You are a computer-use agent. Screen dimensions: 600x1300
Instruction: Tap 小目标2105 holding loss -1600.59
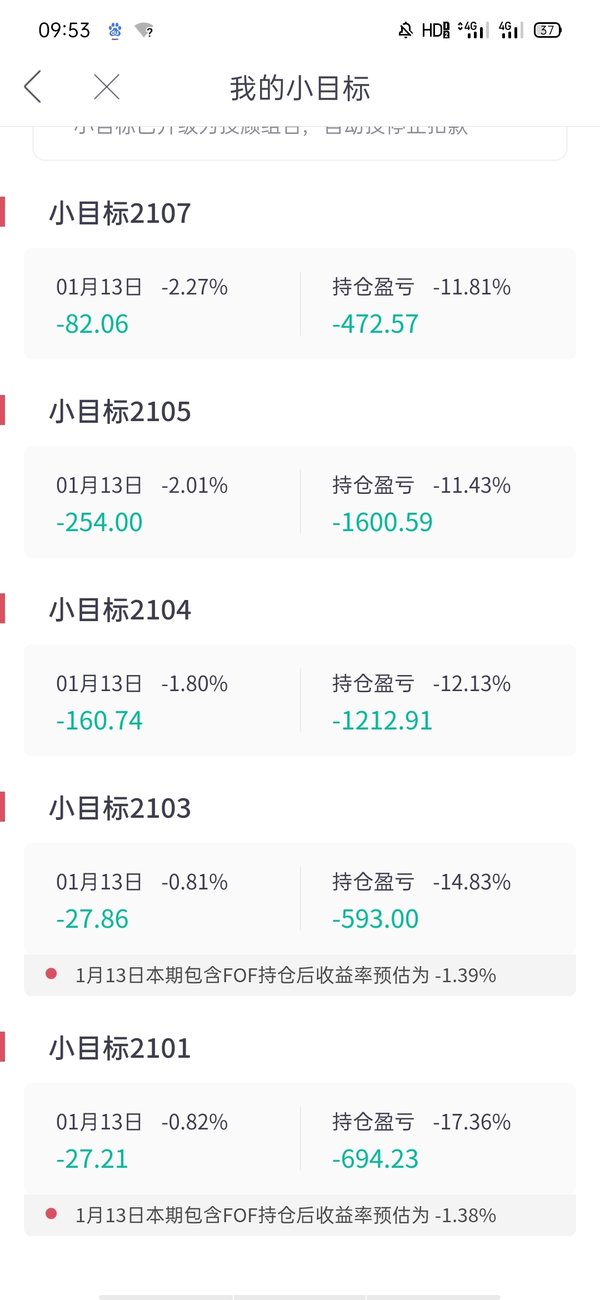click(383, 521)
